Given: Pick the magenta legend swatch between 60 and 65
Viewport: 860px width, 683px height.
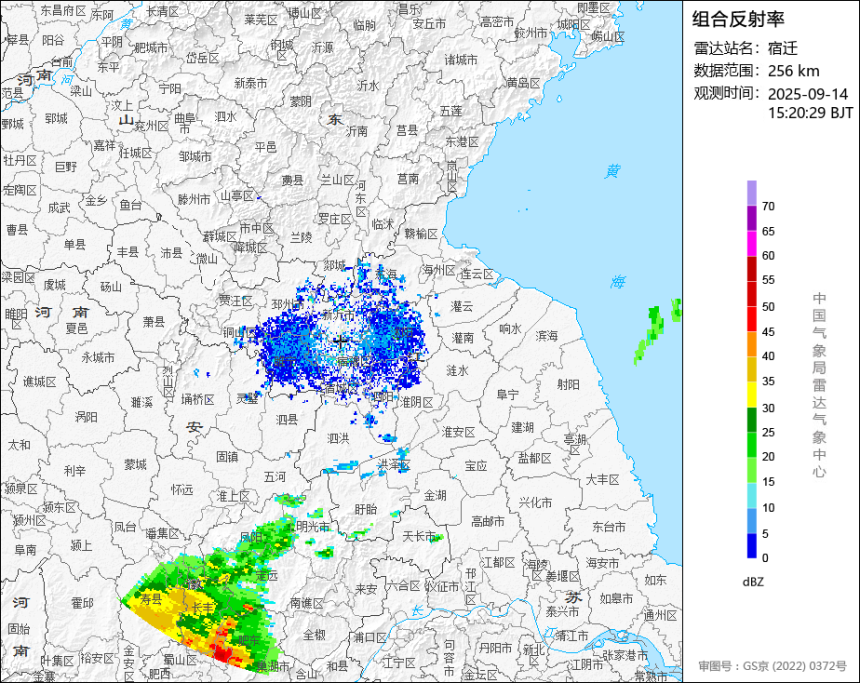Looking at the screenshot, I should coord(751,243).
